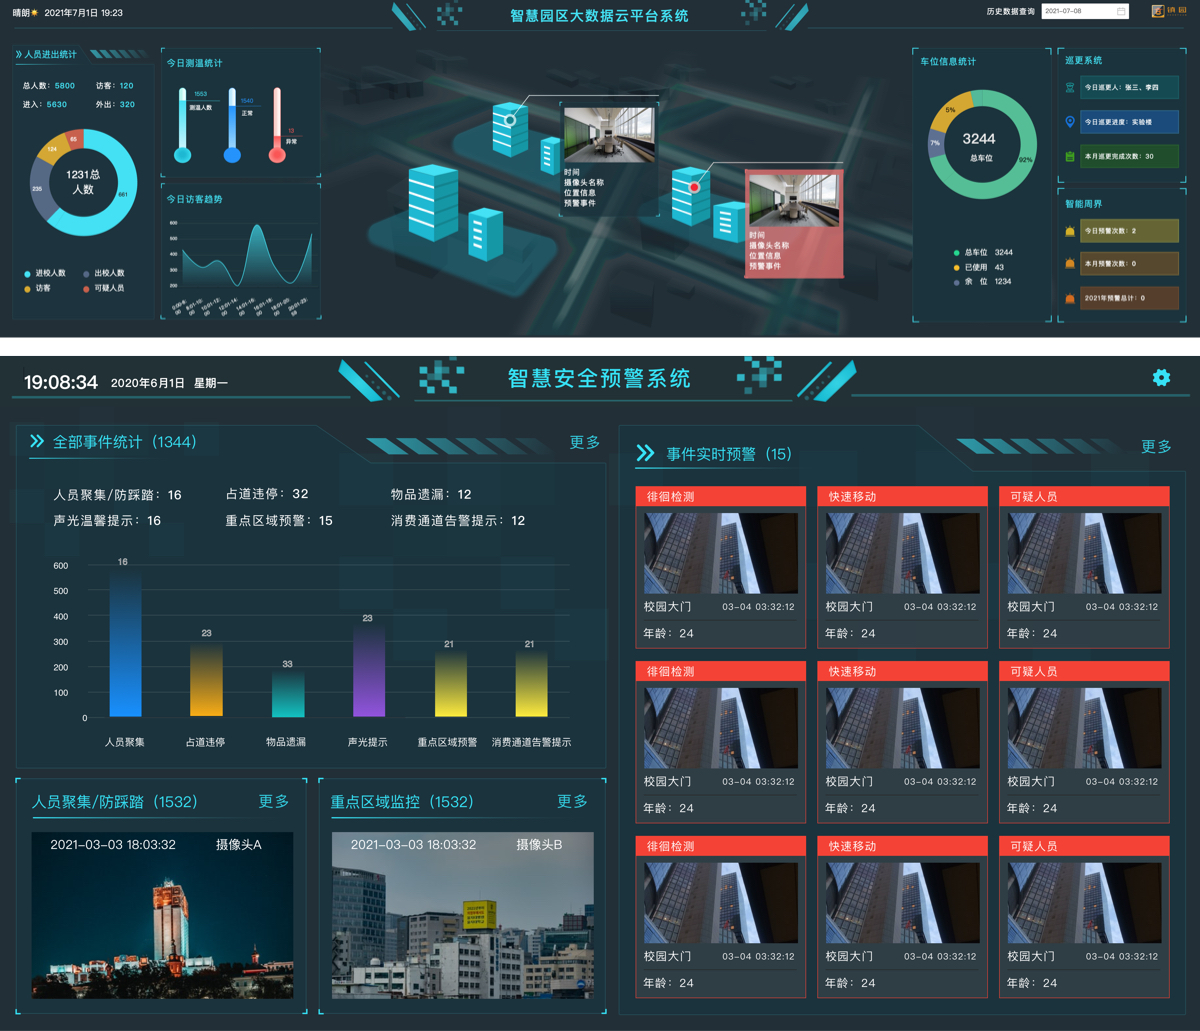Click the 历史数据查询 date input field
The image size is (1200, 1031).
tap(1077, 12)
